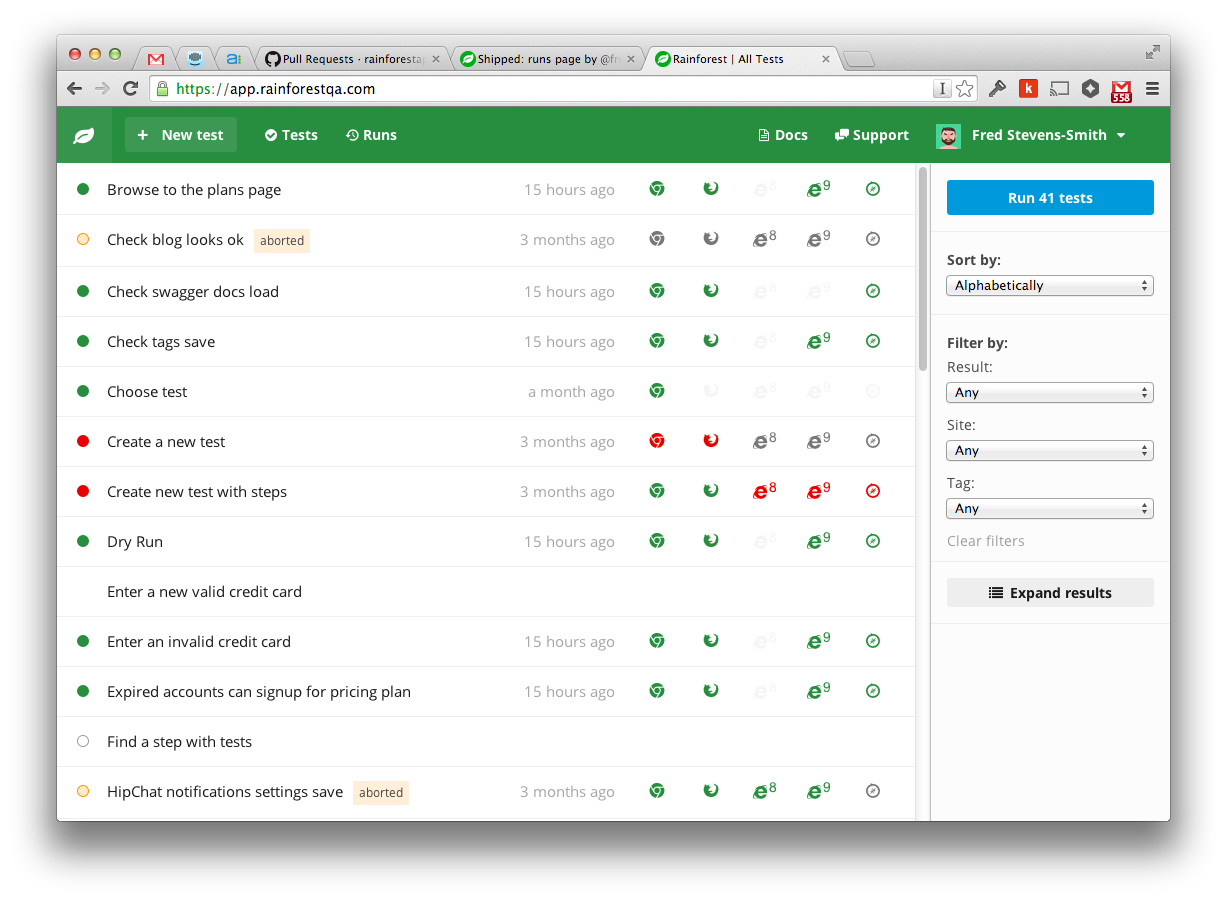Click Firefox icon in Dry Run row
Viewport: 1227px width, 900px height.
(x=711, y=540)
